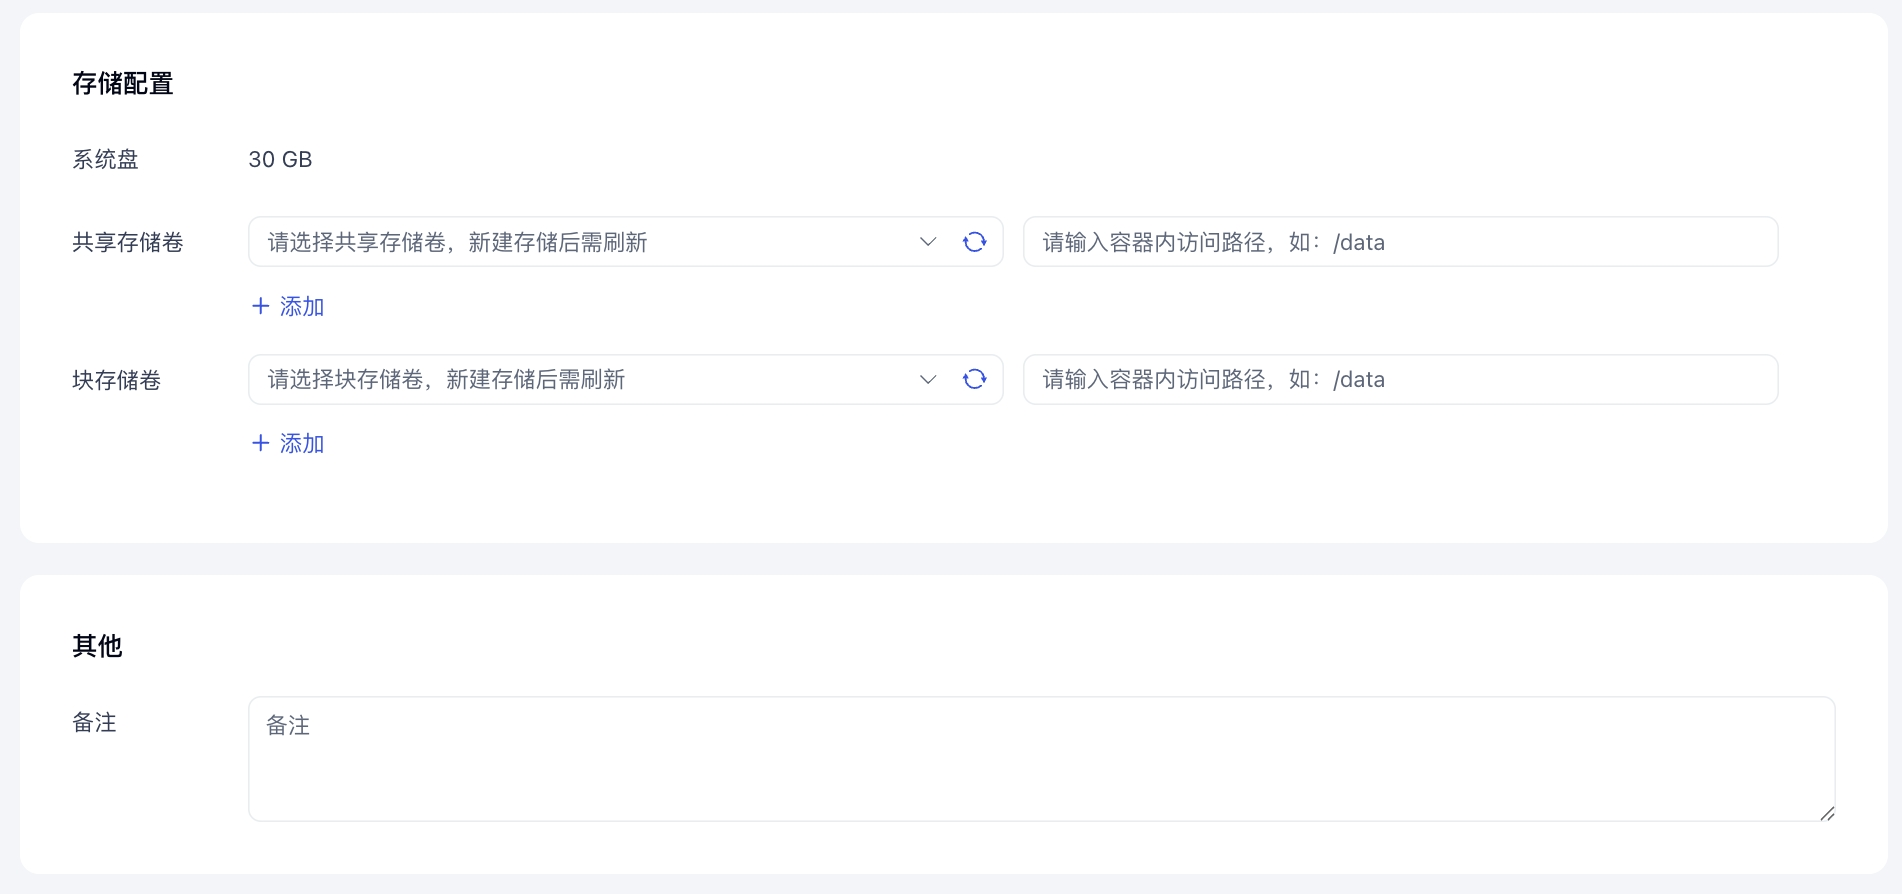Refresh the block storage volume list

pos(974,379)
